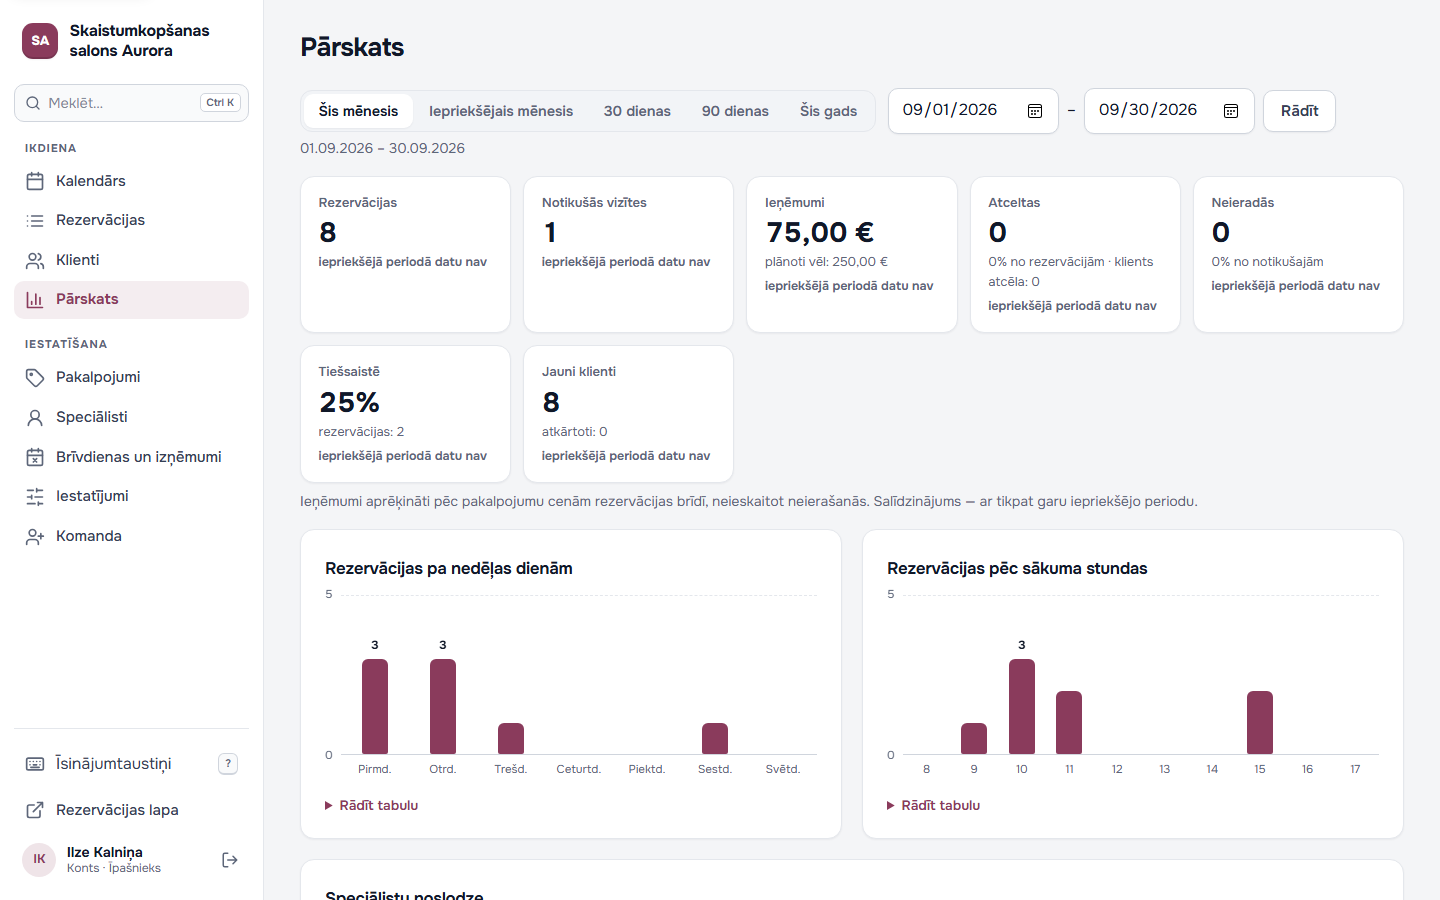
Task: Open the end date calendar picker icon
Action: pos(1231,111)
